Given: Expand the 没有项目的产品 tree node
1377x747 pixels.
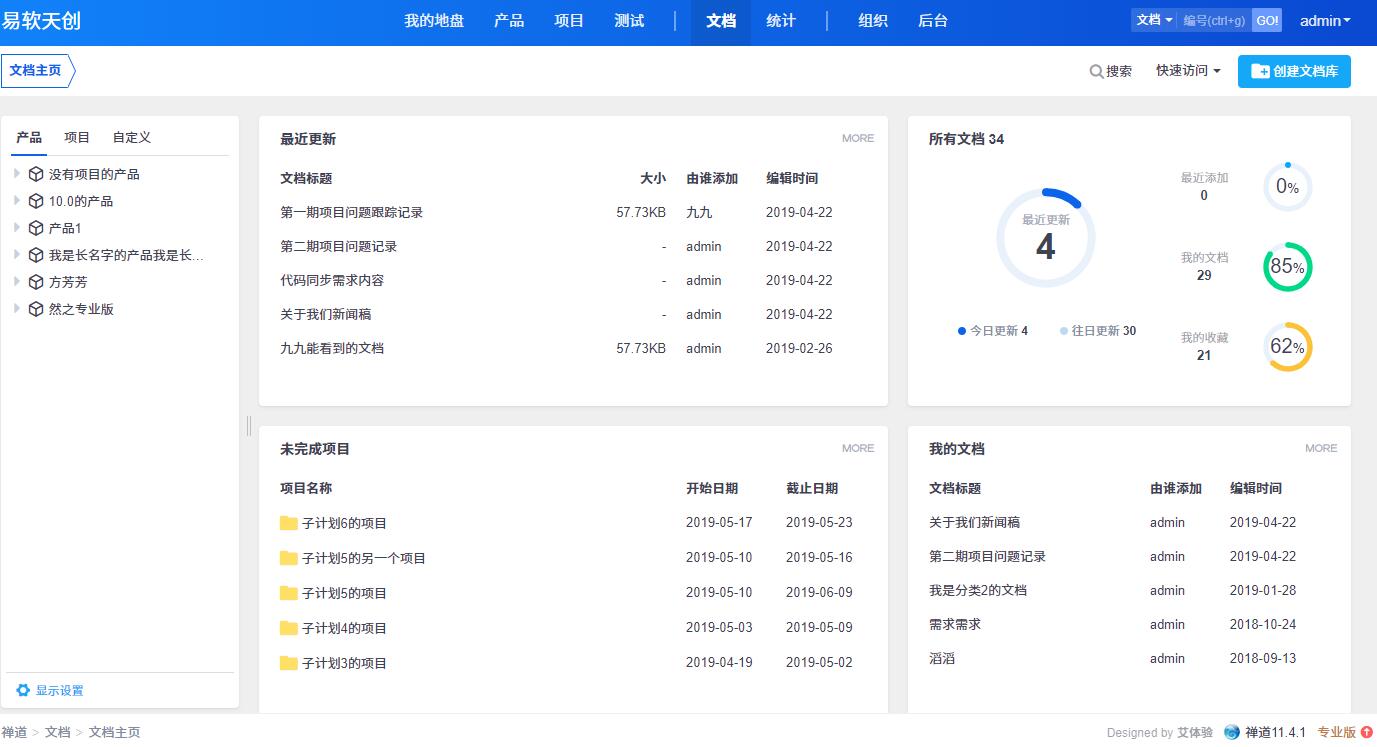Looking at the screenshot, I should pyautogui.click(x=17, y=174).
